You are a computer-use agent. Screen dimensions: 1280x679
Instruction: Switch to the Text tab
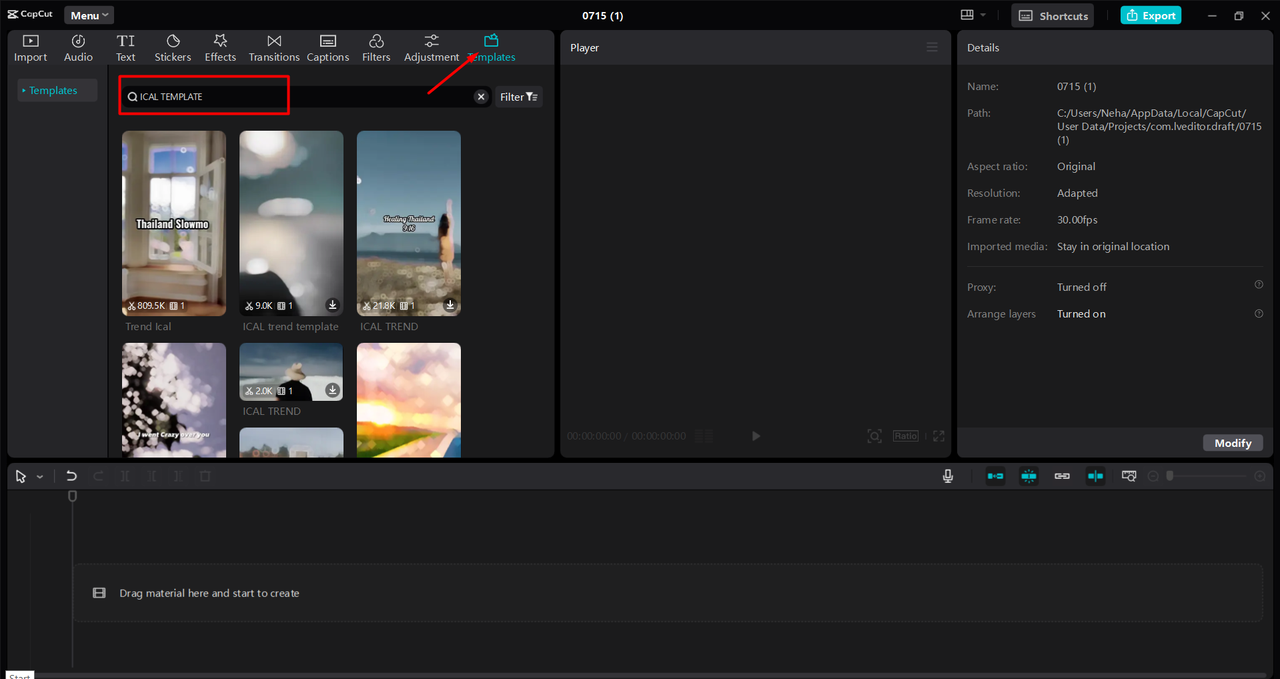[x=125, y=48]
